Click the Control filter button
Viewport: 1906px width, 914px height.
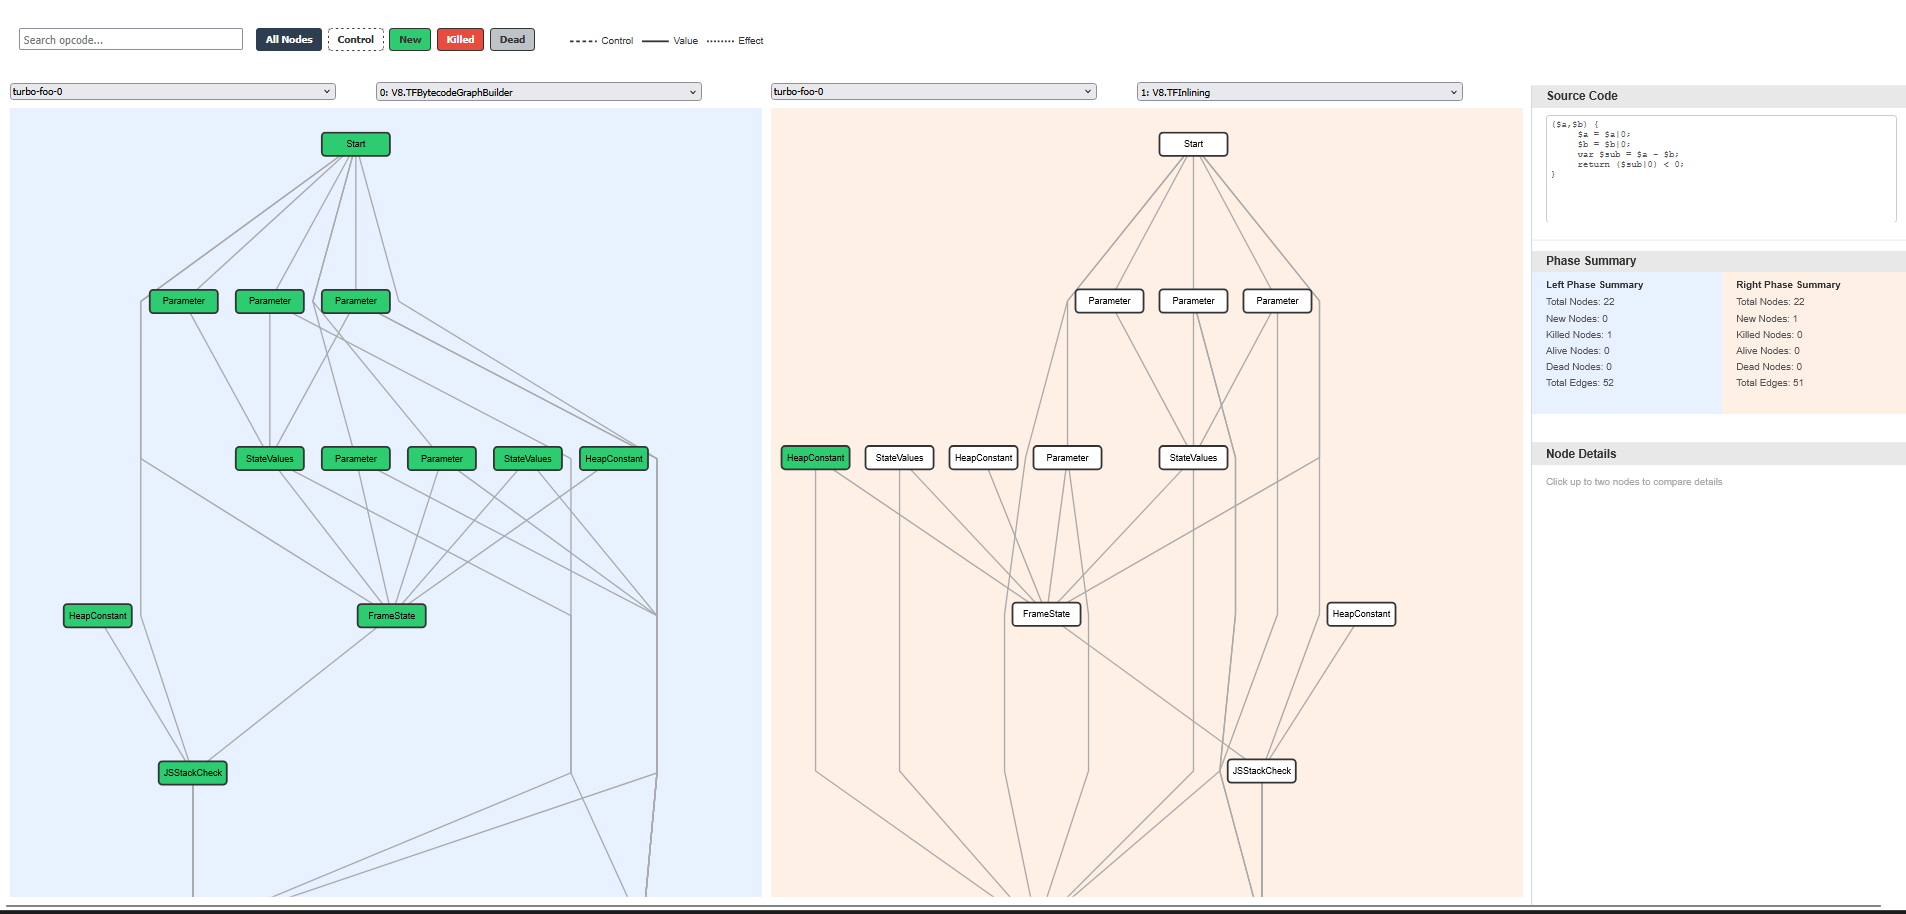click(356, 40)
